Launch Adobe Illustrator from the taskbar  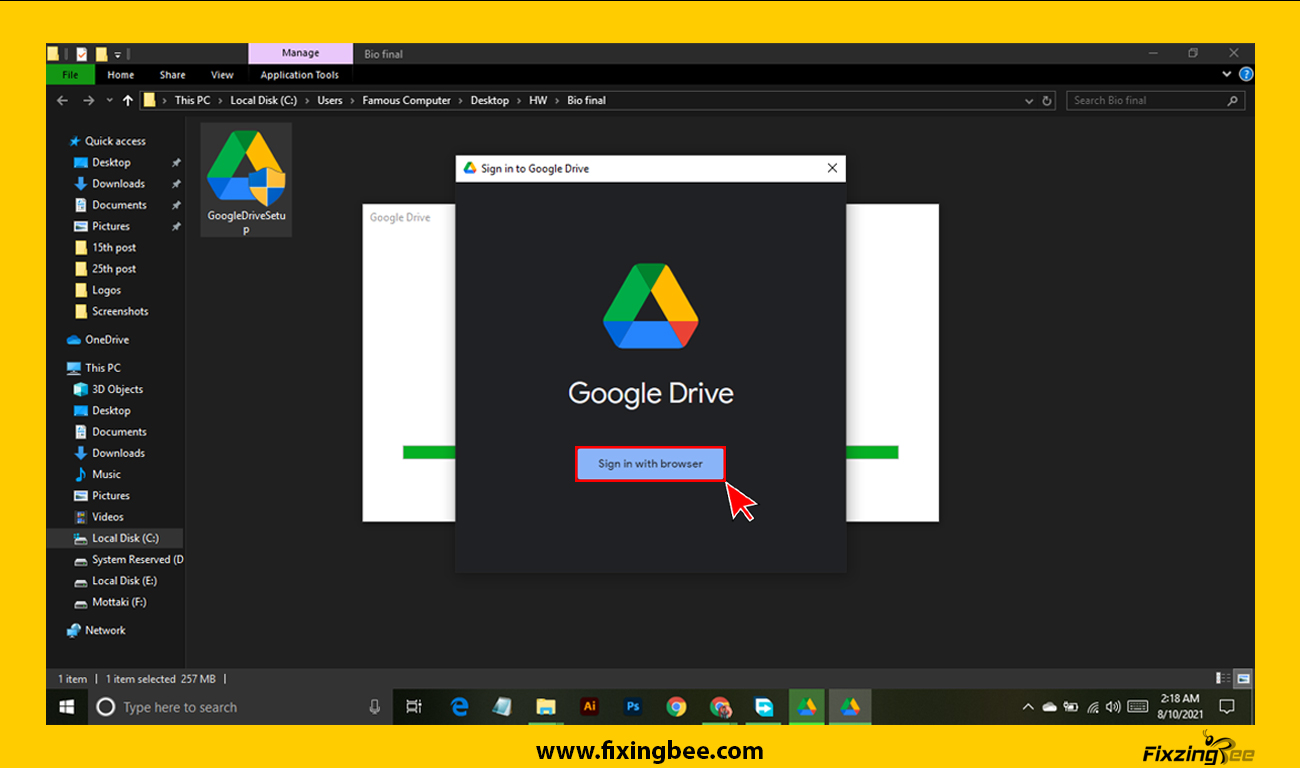590,707
